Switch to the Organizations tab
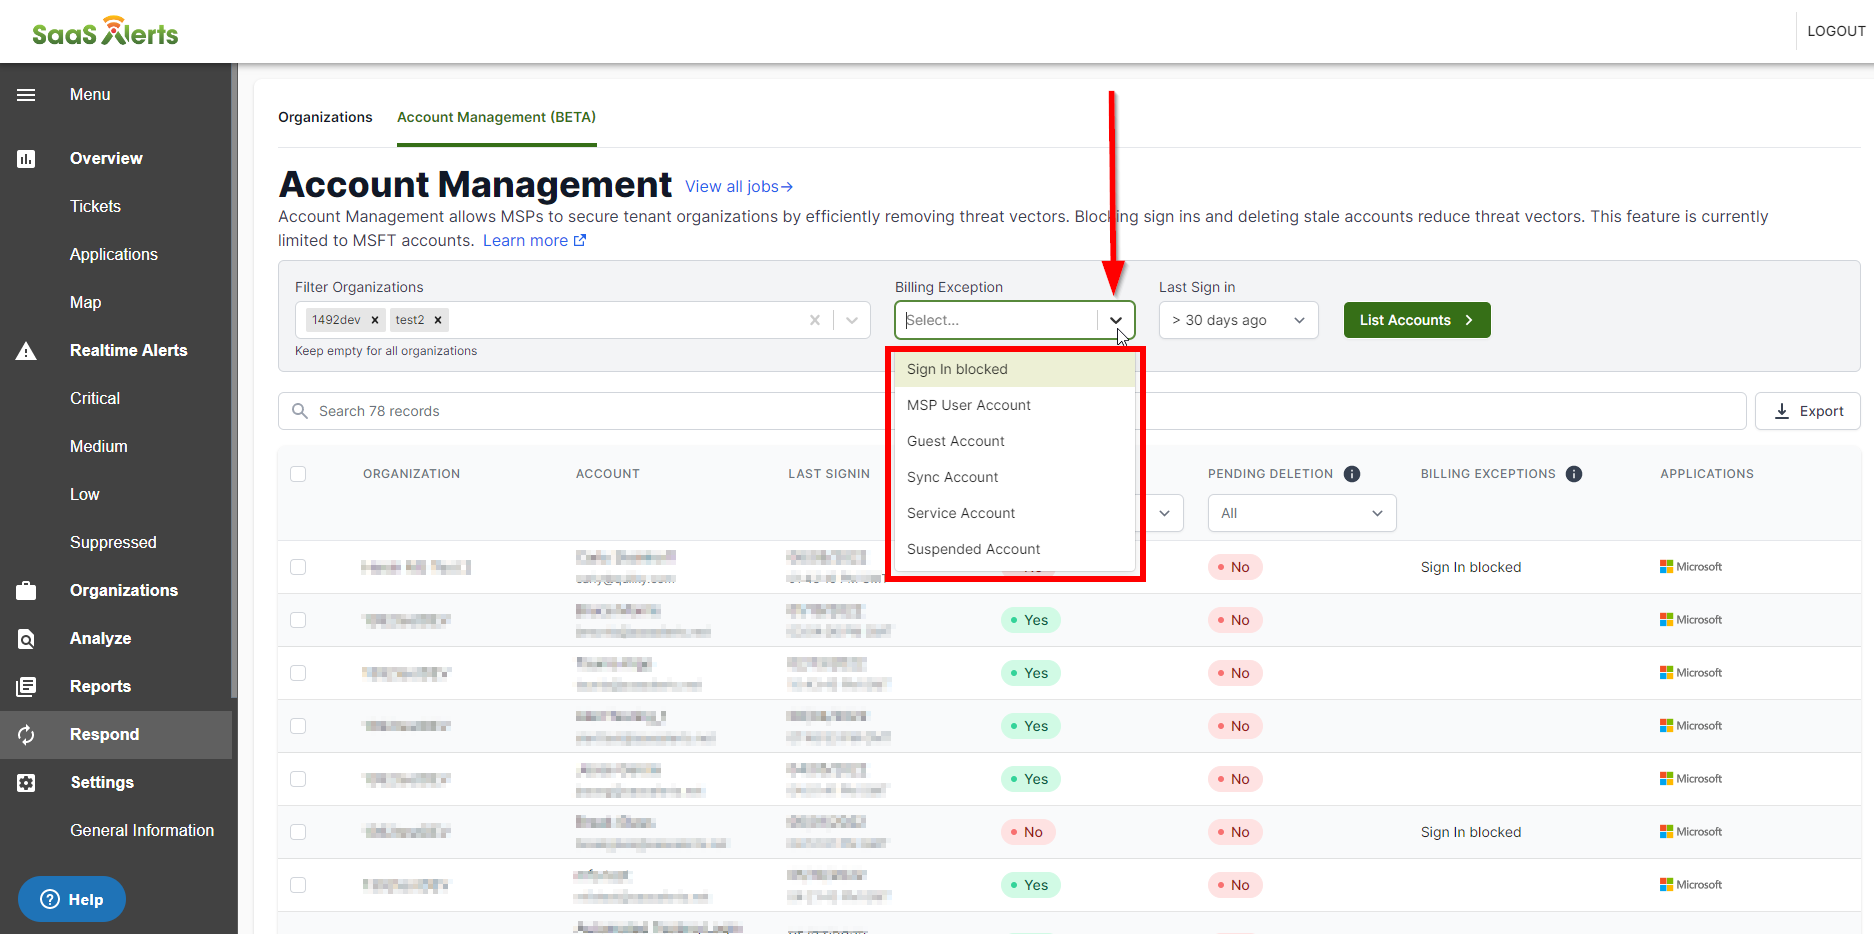 point(325,117)
